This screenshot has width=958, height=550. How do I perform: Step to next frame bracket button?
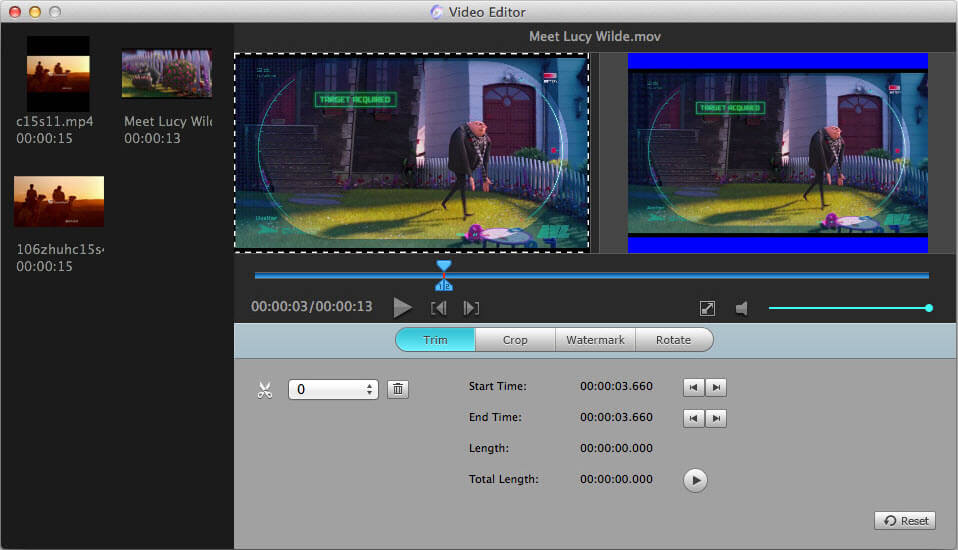(471, 308)
